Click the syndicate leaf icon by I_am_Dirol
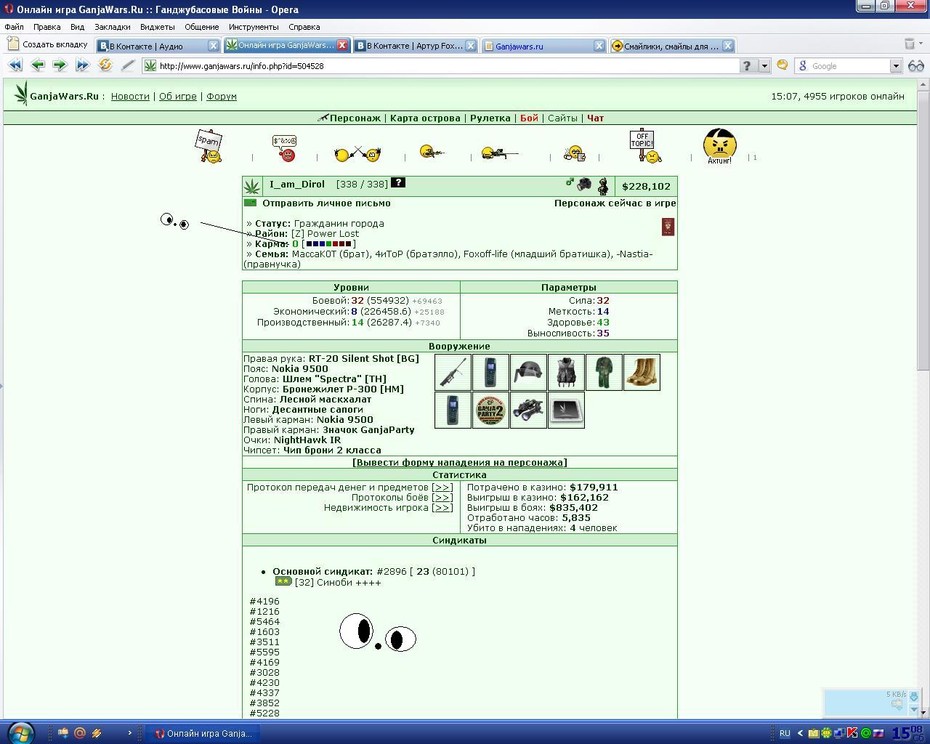This screenshot has width=930, height=744. coord(253,186)
